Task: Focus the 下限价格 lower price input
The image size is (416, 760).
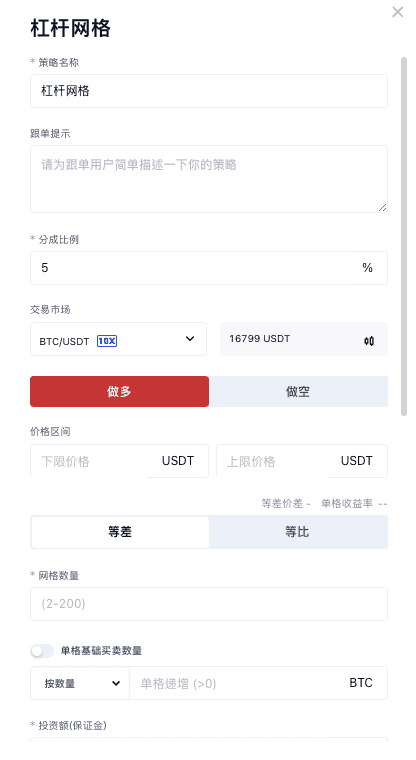Action: tap(92, 461)
